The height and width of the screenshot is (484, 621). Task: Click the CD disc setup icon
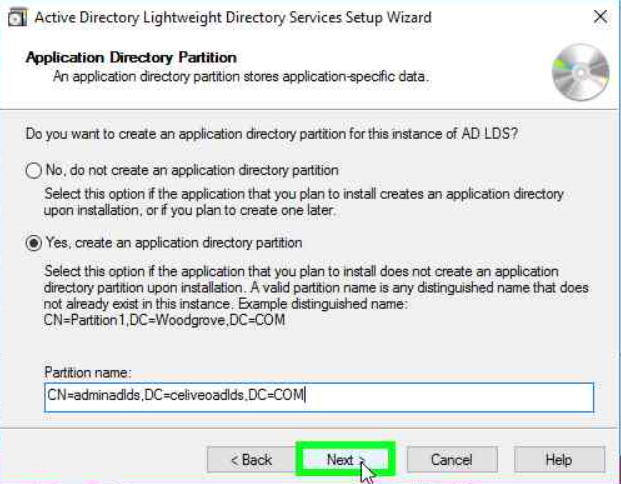(580, 72)
